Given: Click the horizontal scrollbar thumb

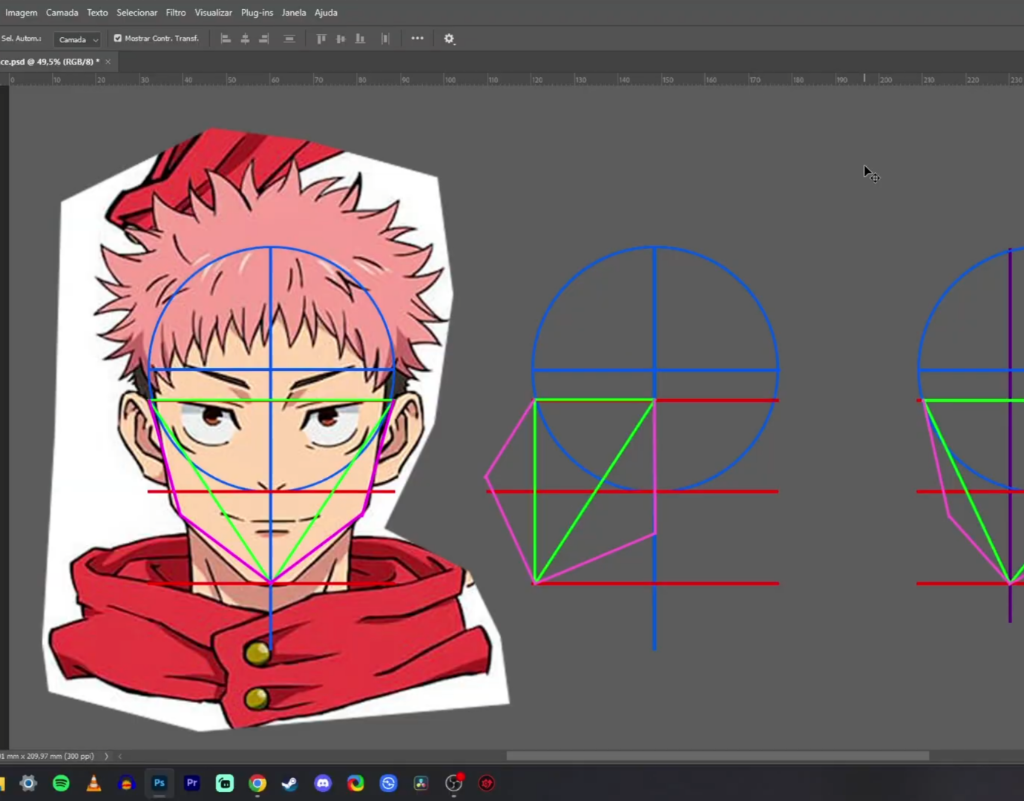Looking at the screenshot, I should coord(718,756).
